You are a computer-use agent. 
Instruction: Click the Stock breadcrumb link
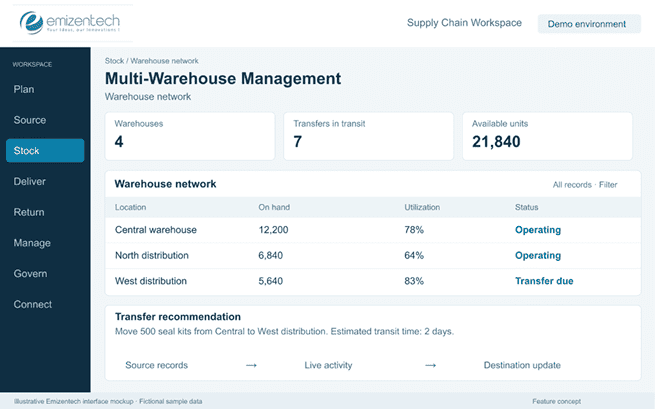tap(114, 61)
